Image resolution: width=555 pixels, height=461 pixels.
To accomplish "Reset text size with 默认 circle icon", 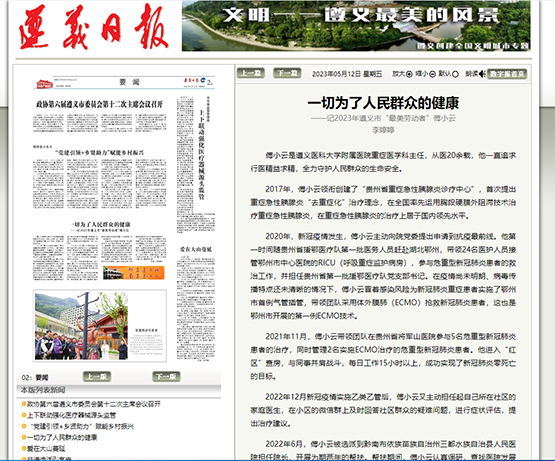I will (456, 74).
